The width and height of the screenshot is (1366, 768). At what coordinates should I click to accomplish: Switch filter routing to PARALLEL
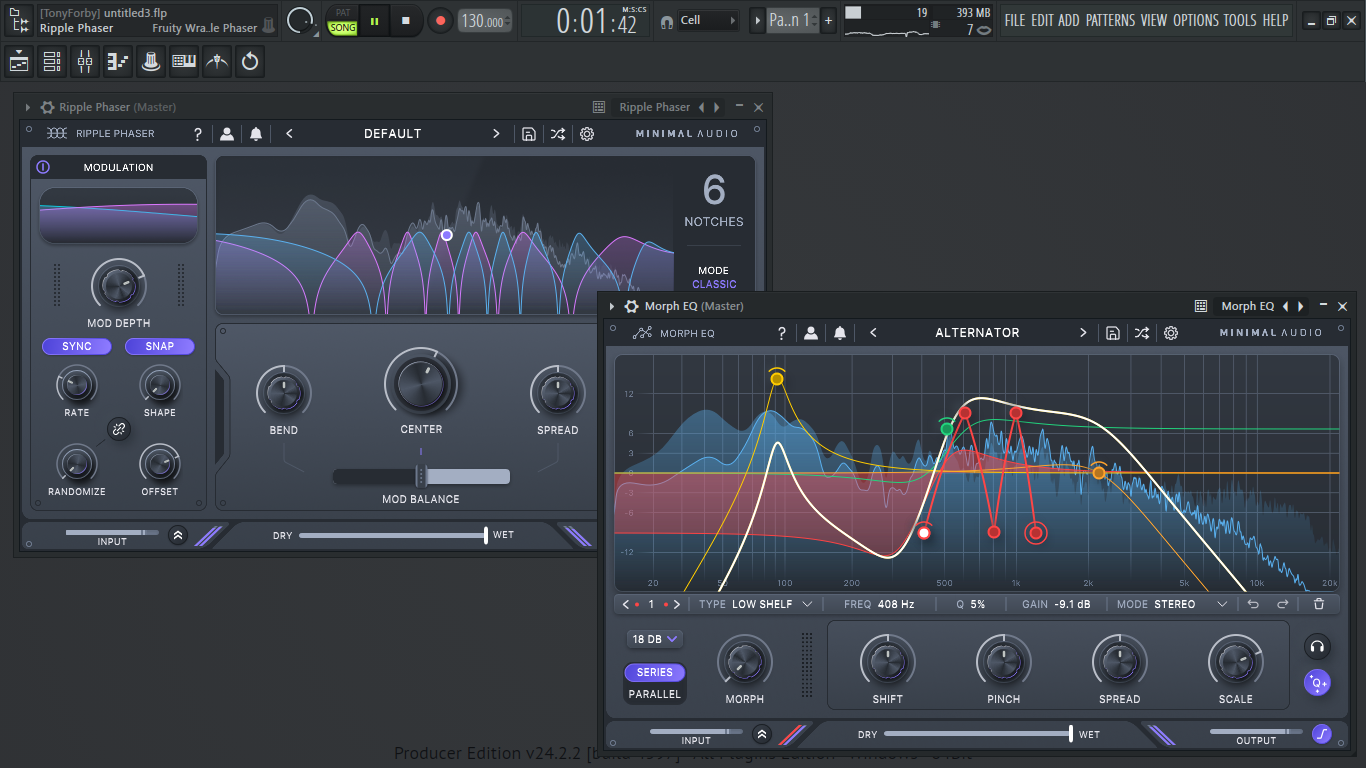click(x=655, y=694)
